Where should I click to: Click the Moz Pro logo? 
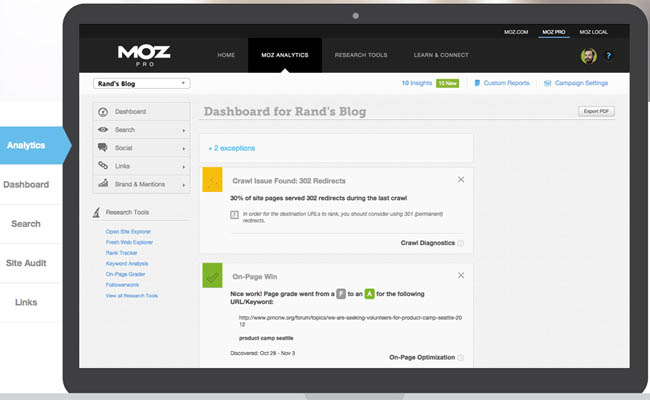pyautogui.click(x=144, y=56)
